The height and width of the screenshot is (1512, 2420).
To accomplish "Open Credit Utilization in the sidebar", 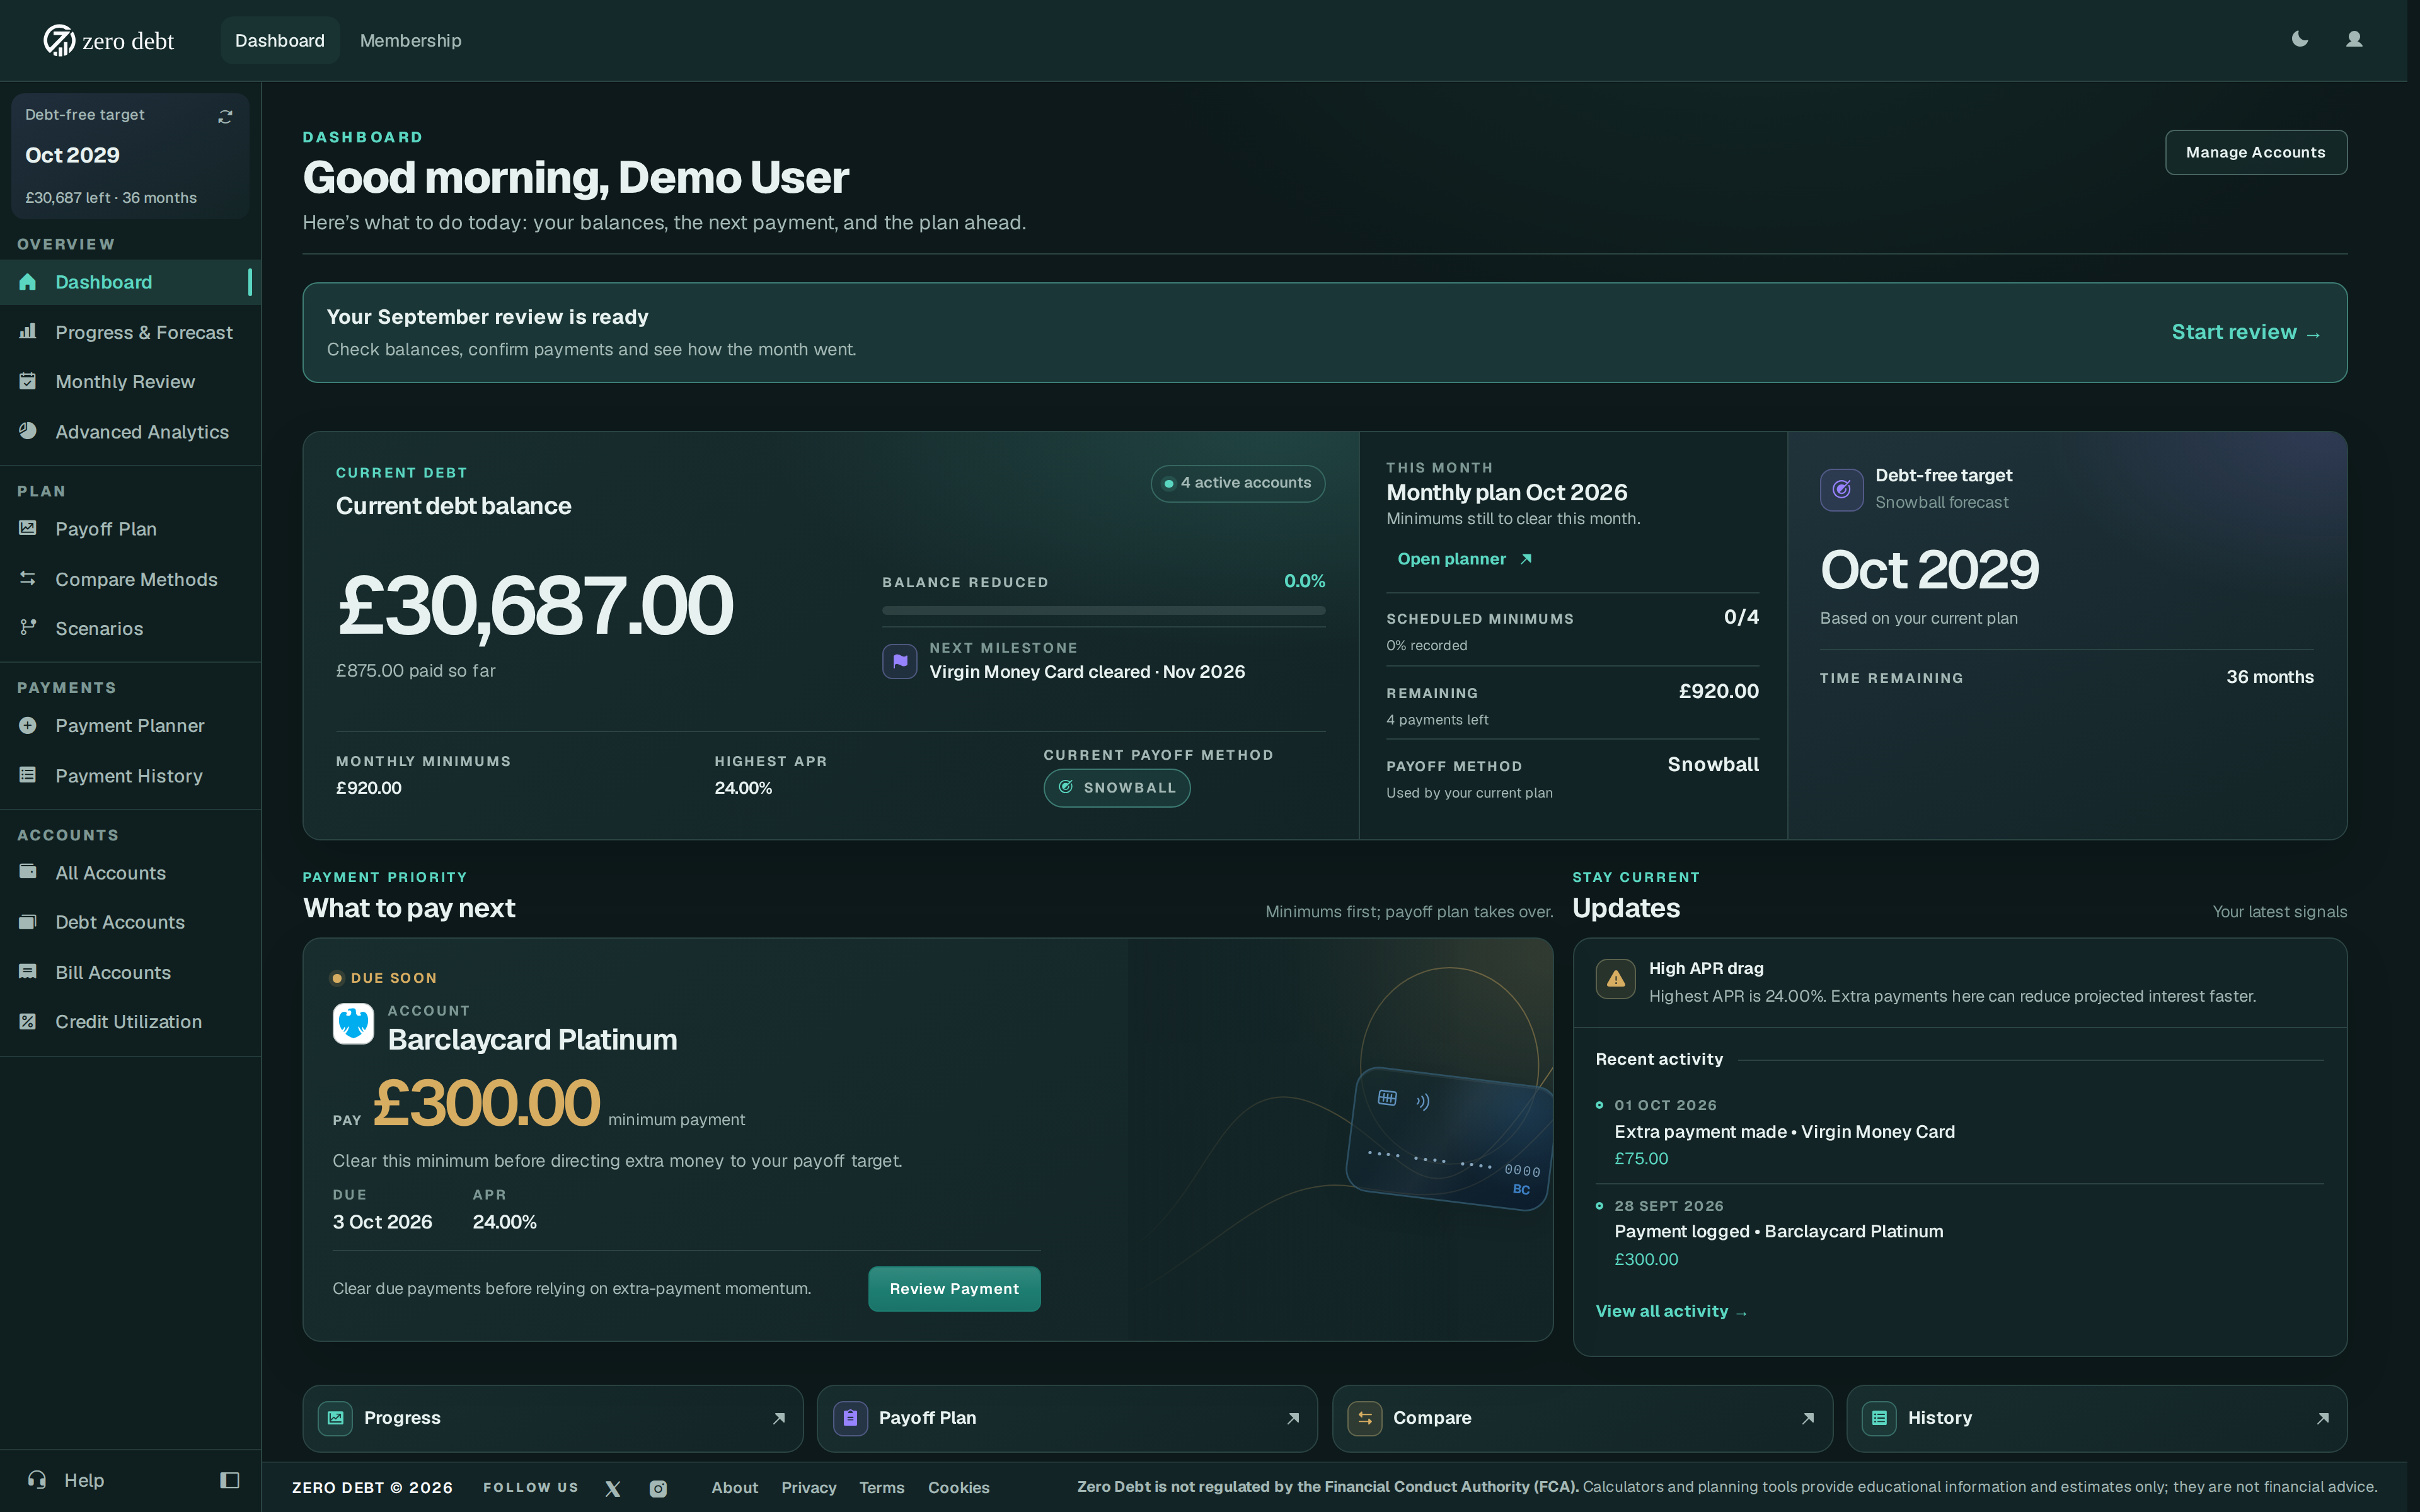I will [x=130, y=1022].
